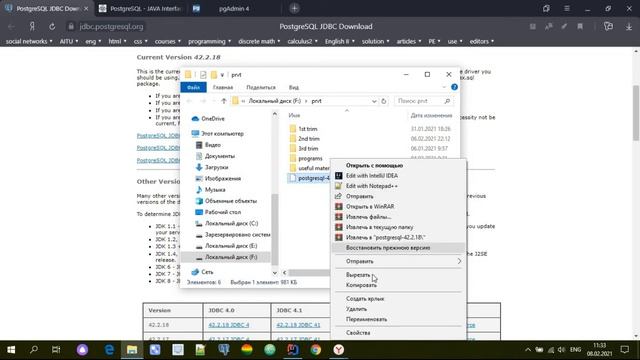Screen dimensions: 640x360
Task: Select the 3rd trim folder
Action: pos(308,149)
